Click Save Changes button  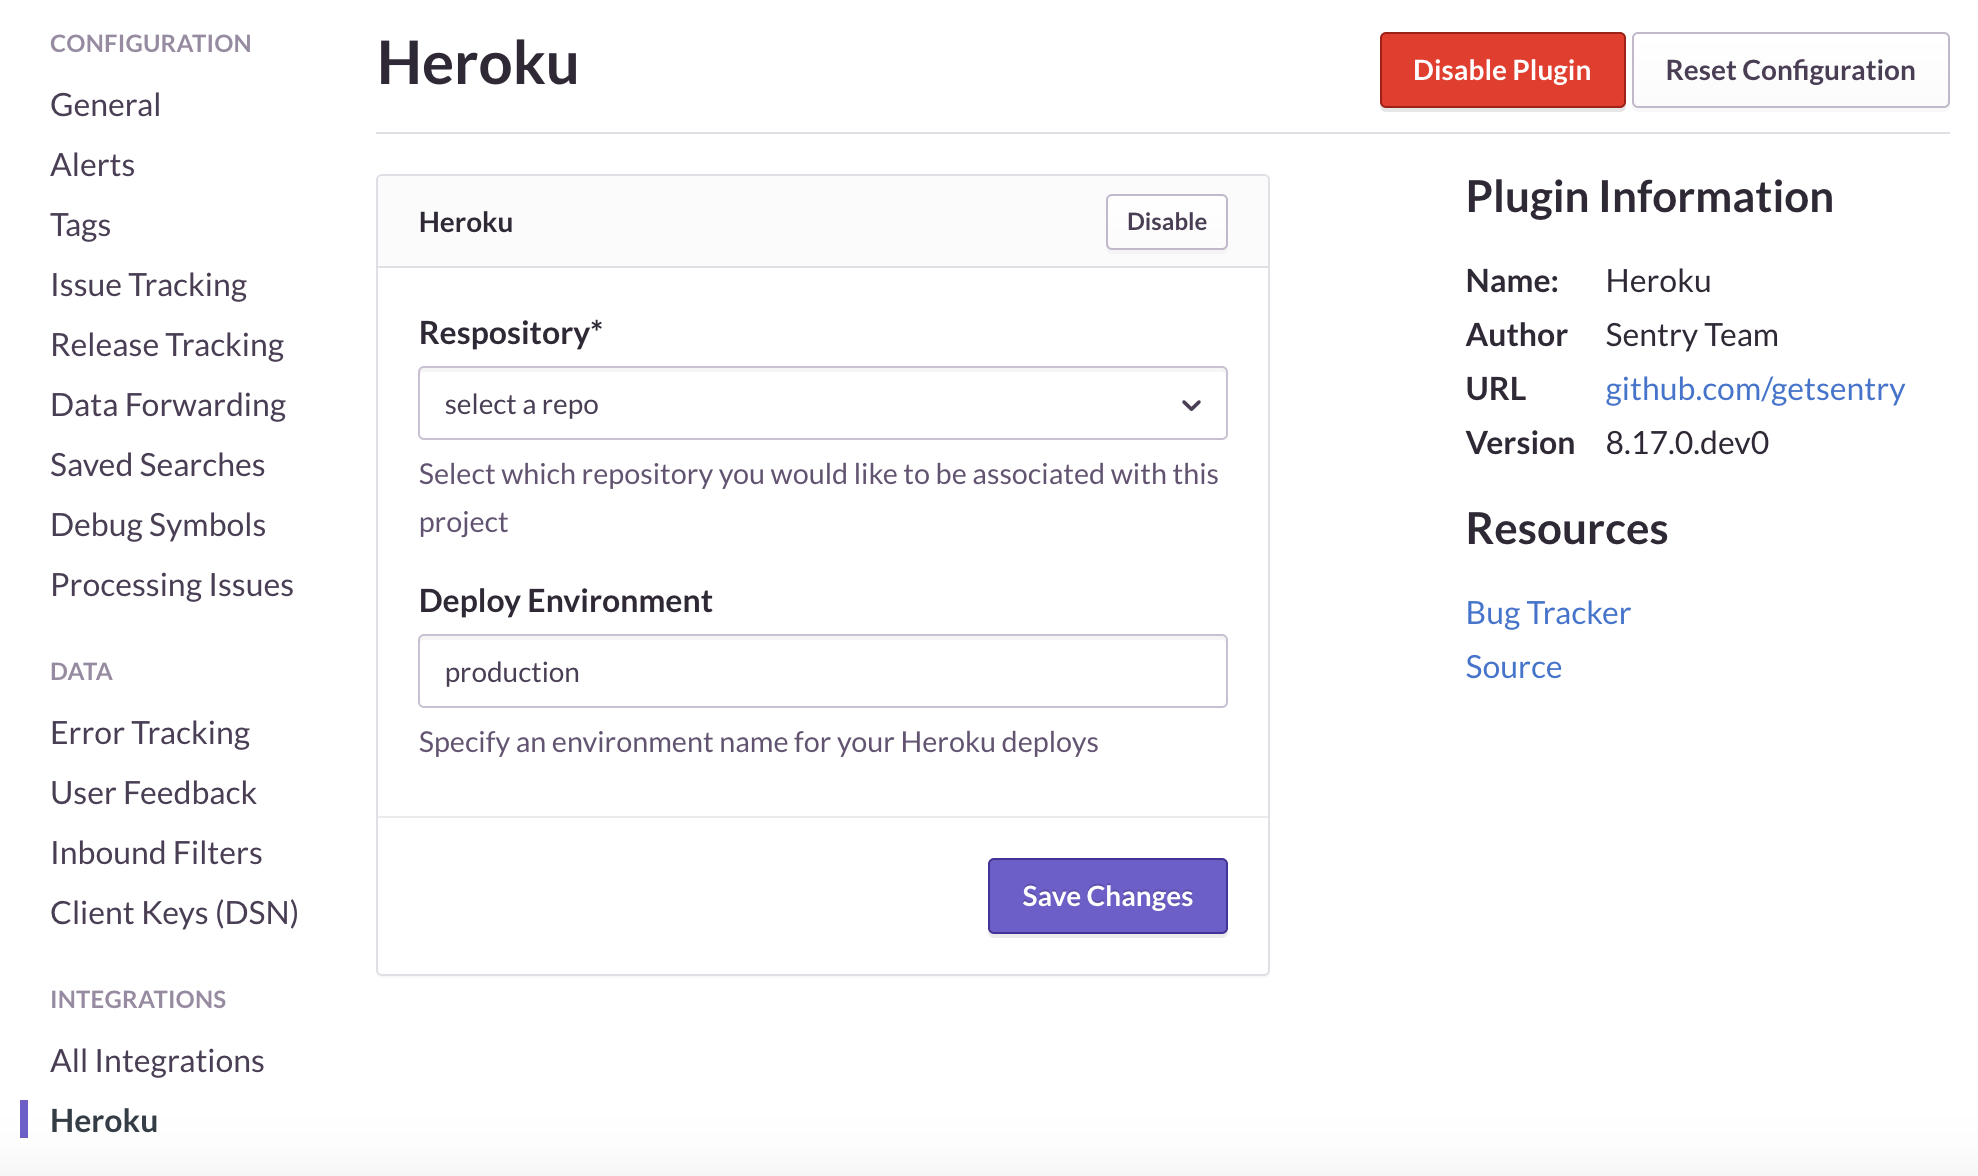(1107, 896)
